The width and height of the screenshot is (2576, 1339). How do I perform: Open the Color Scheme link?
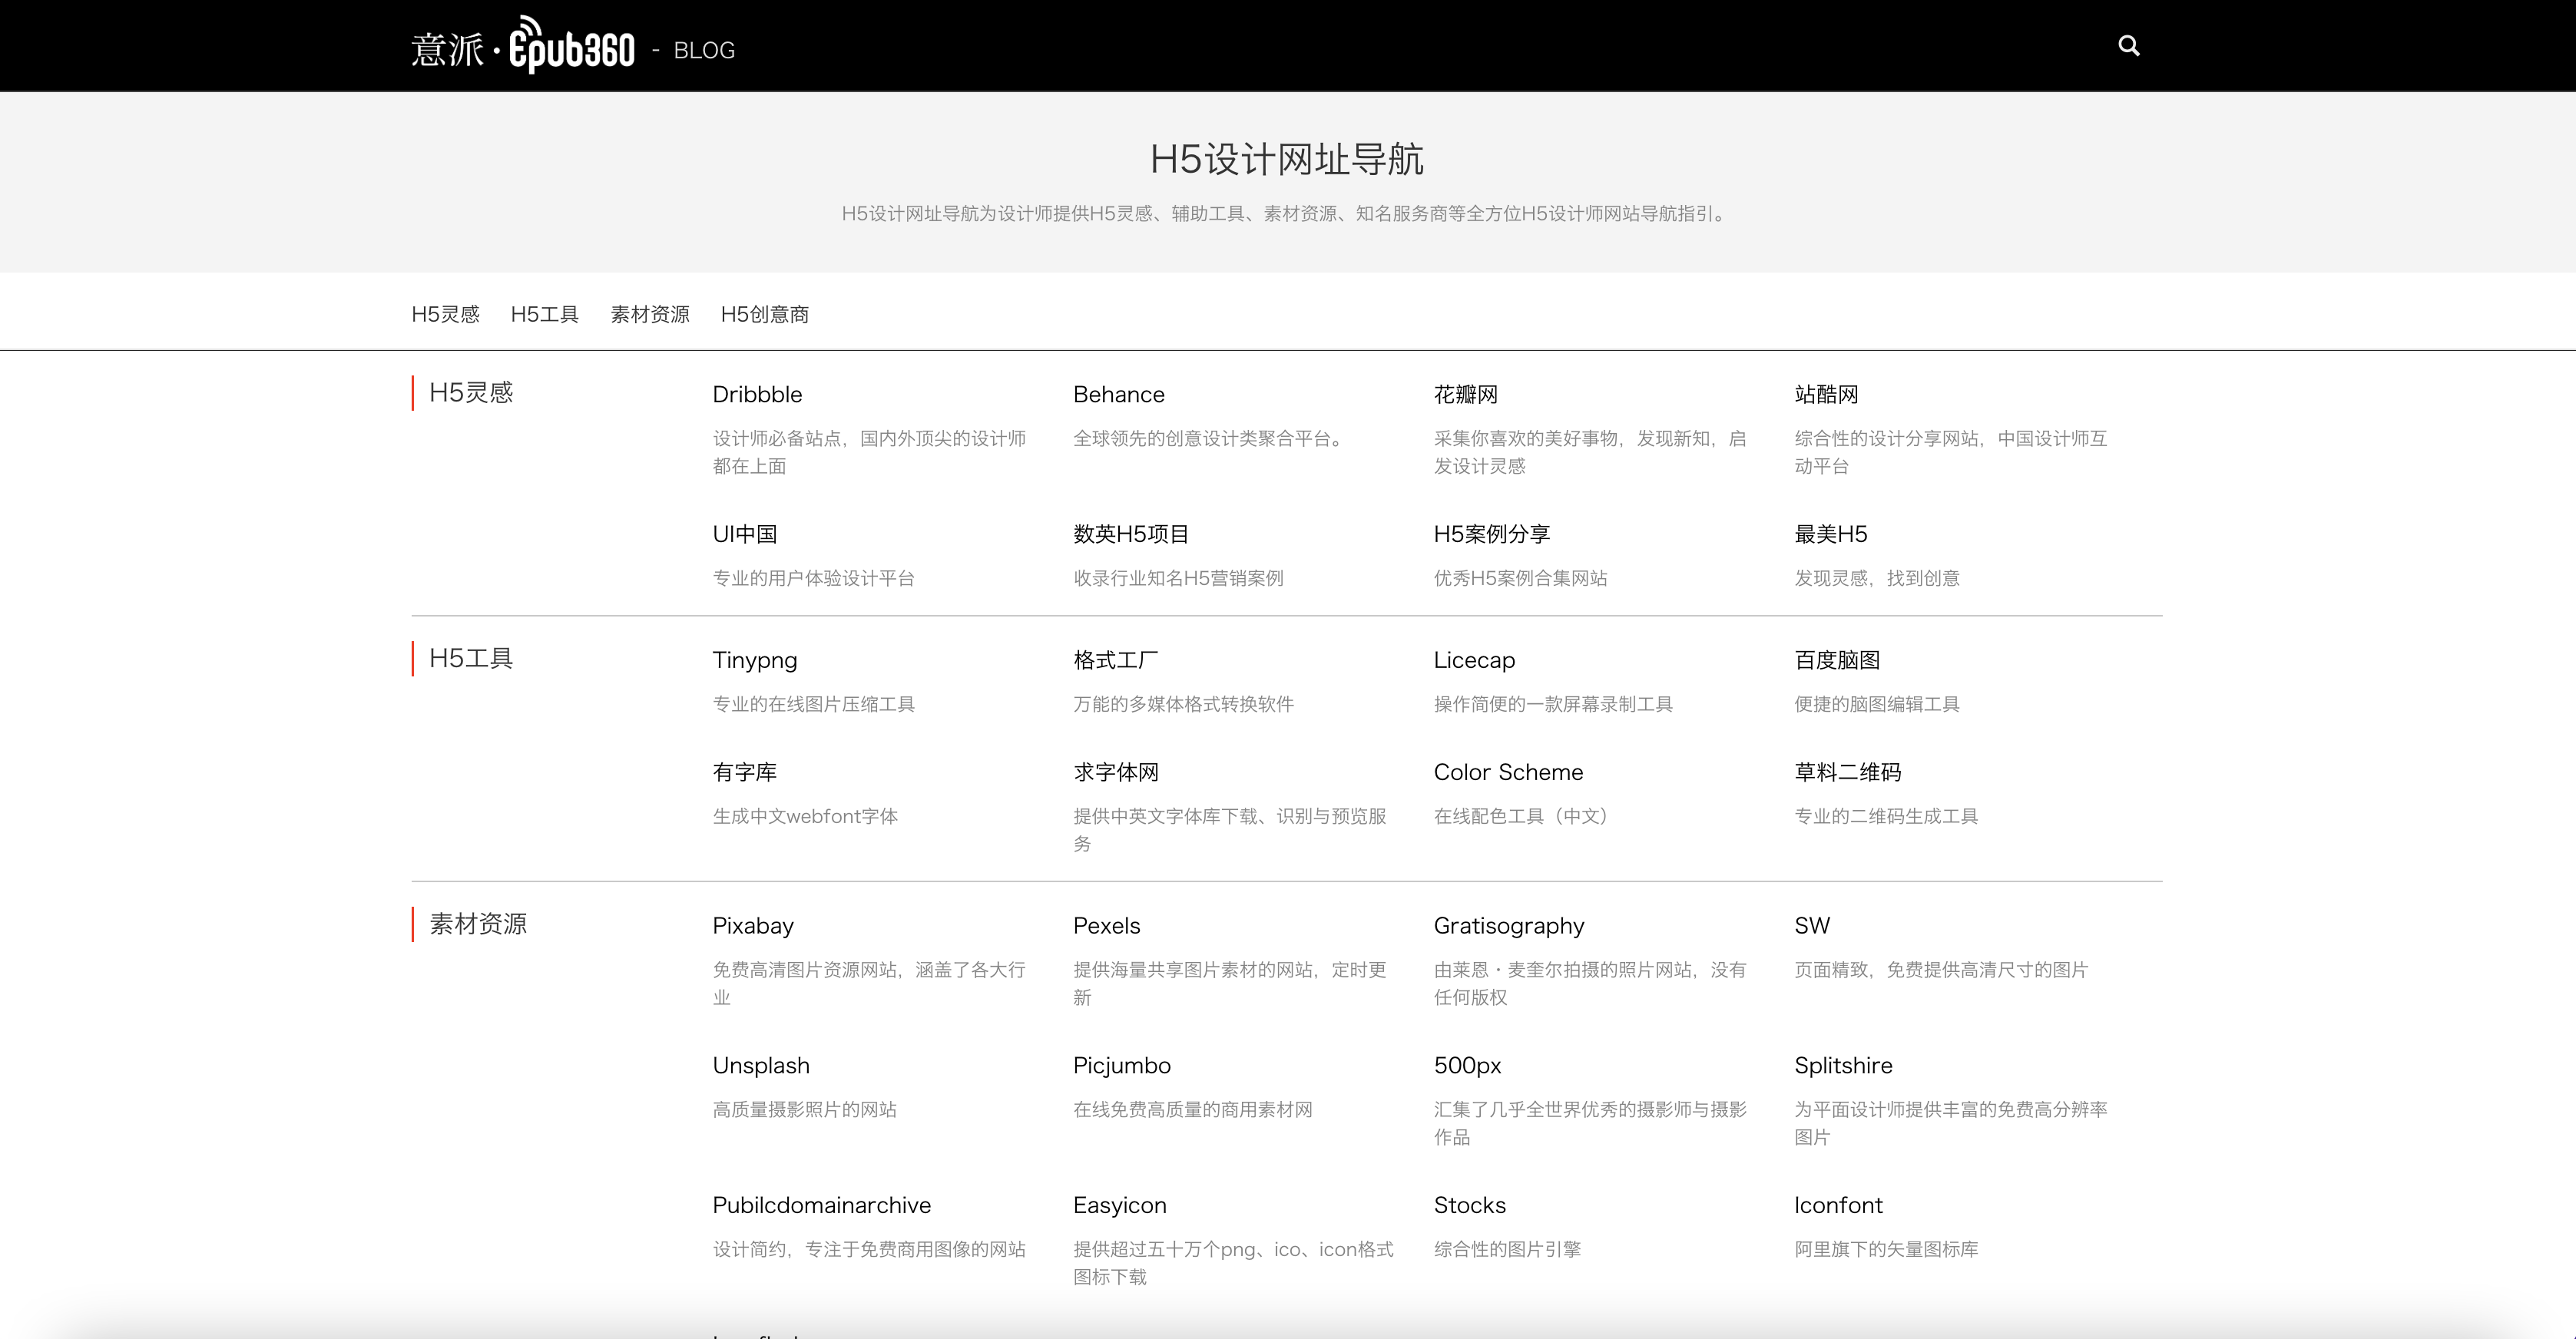pos(1508,772)
